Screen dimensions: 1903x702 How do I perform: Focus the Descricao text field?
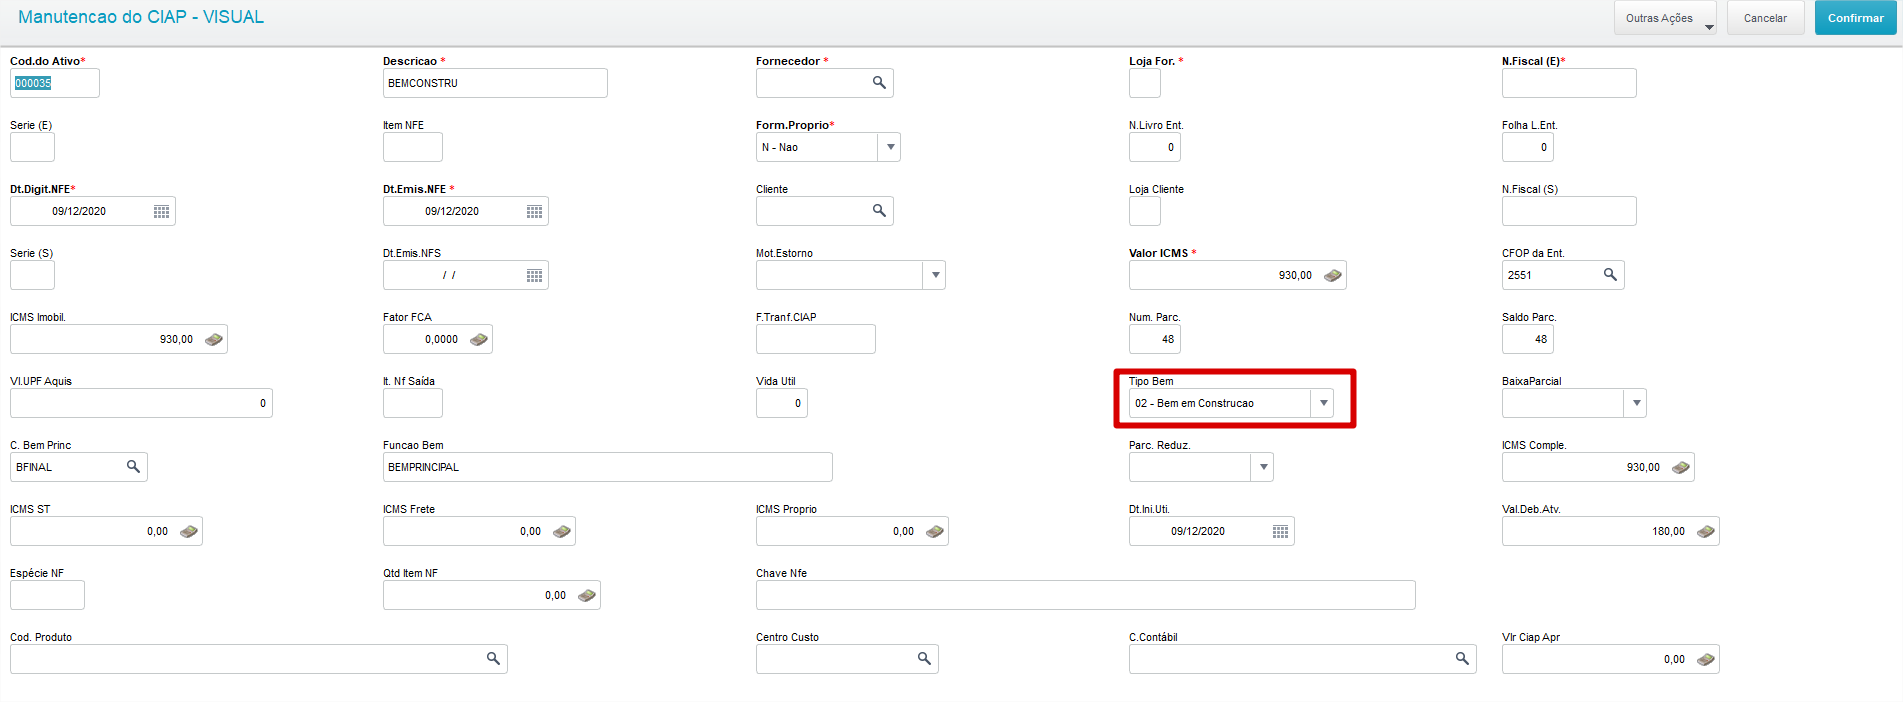pyautogui.click(x=495, y=83)
